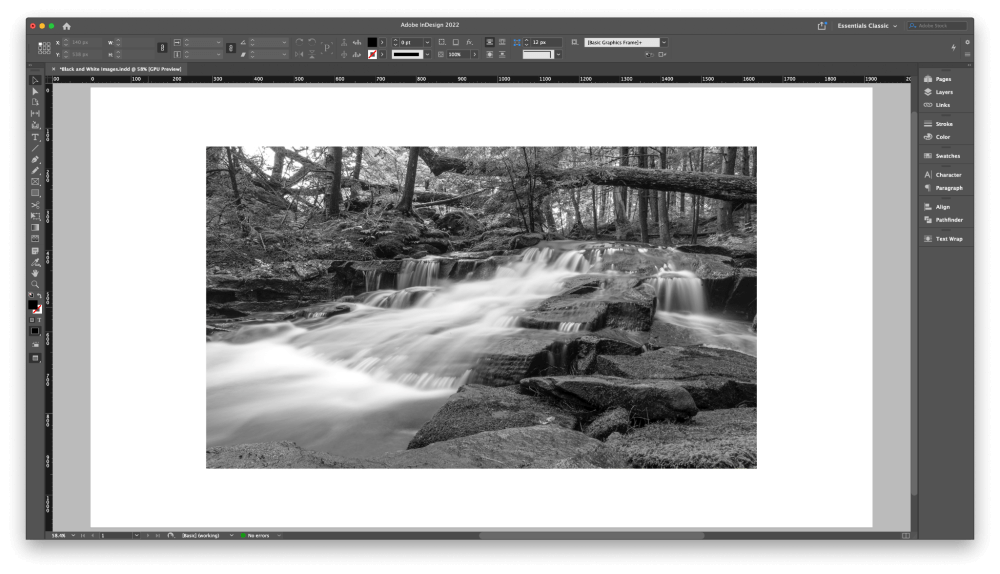This screenshot has width=1000, height=574.
Task: Select the Rectangle tool
Action: tap(35, 193)
